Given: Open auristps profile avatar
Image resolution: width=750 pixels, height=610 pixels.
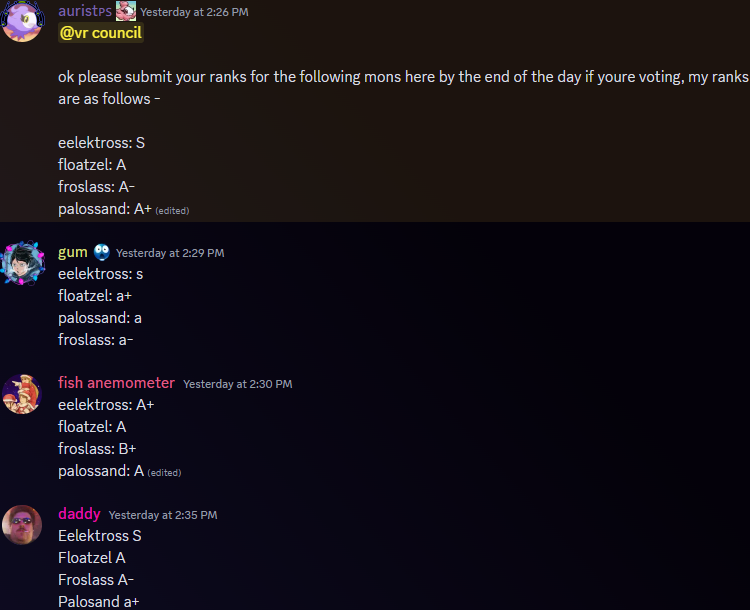Looking at the screenshot, I should [x=22, y=21].
